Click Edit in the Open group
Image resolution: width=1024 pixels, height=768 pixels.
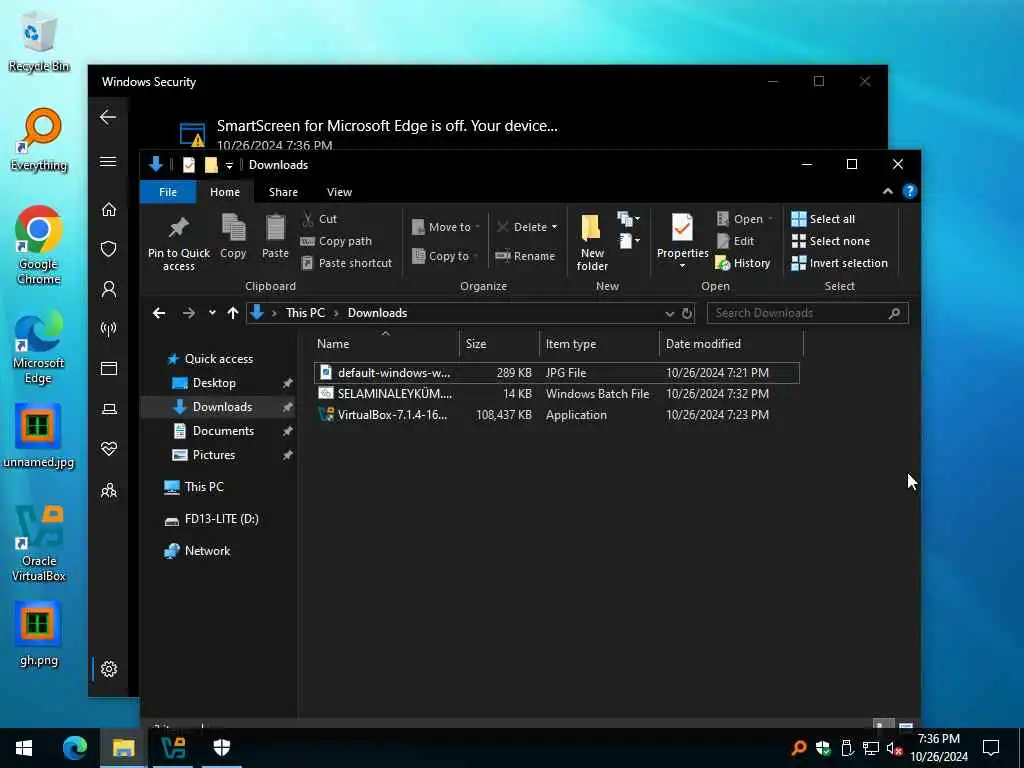(735, 241)
